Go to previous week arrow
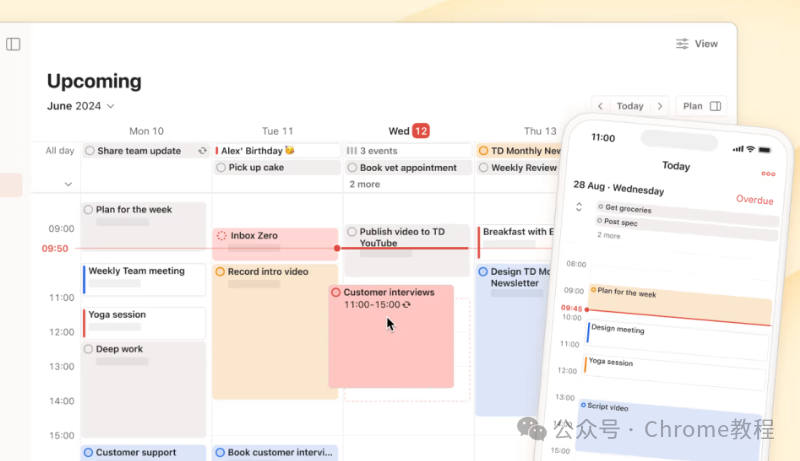This screenshot has width=800, height=461. pyautogui.click(x=601, y=106)
